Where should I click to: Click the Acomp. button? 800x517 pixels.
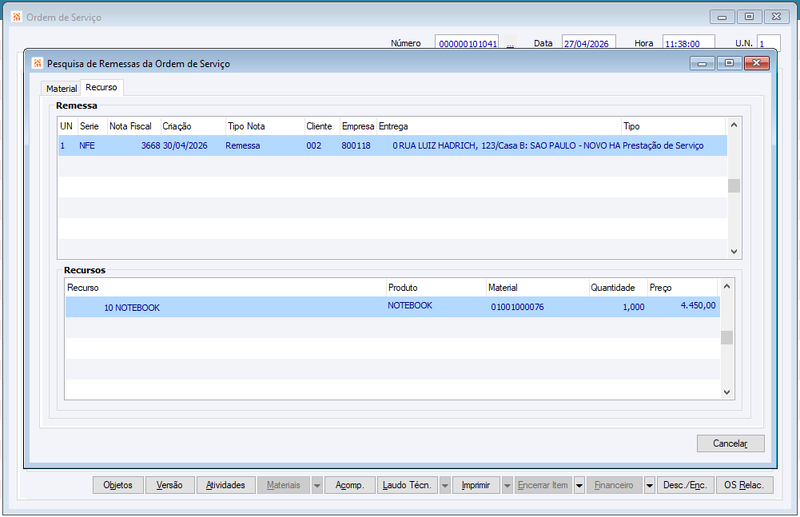click(x=349, y=485)
